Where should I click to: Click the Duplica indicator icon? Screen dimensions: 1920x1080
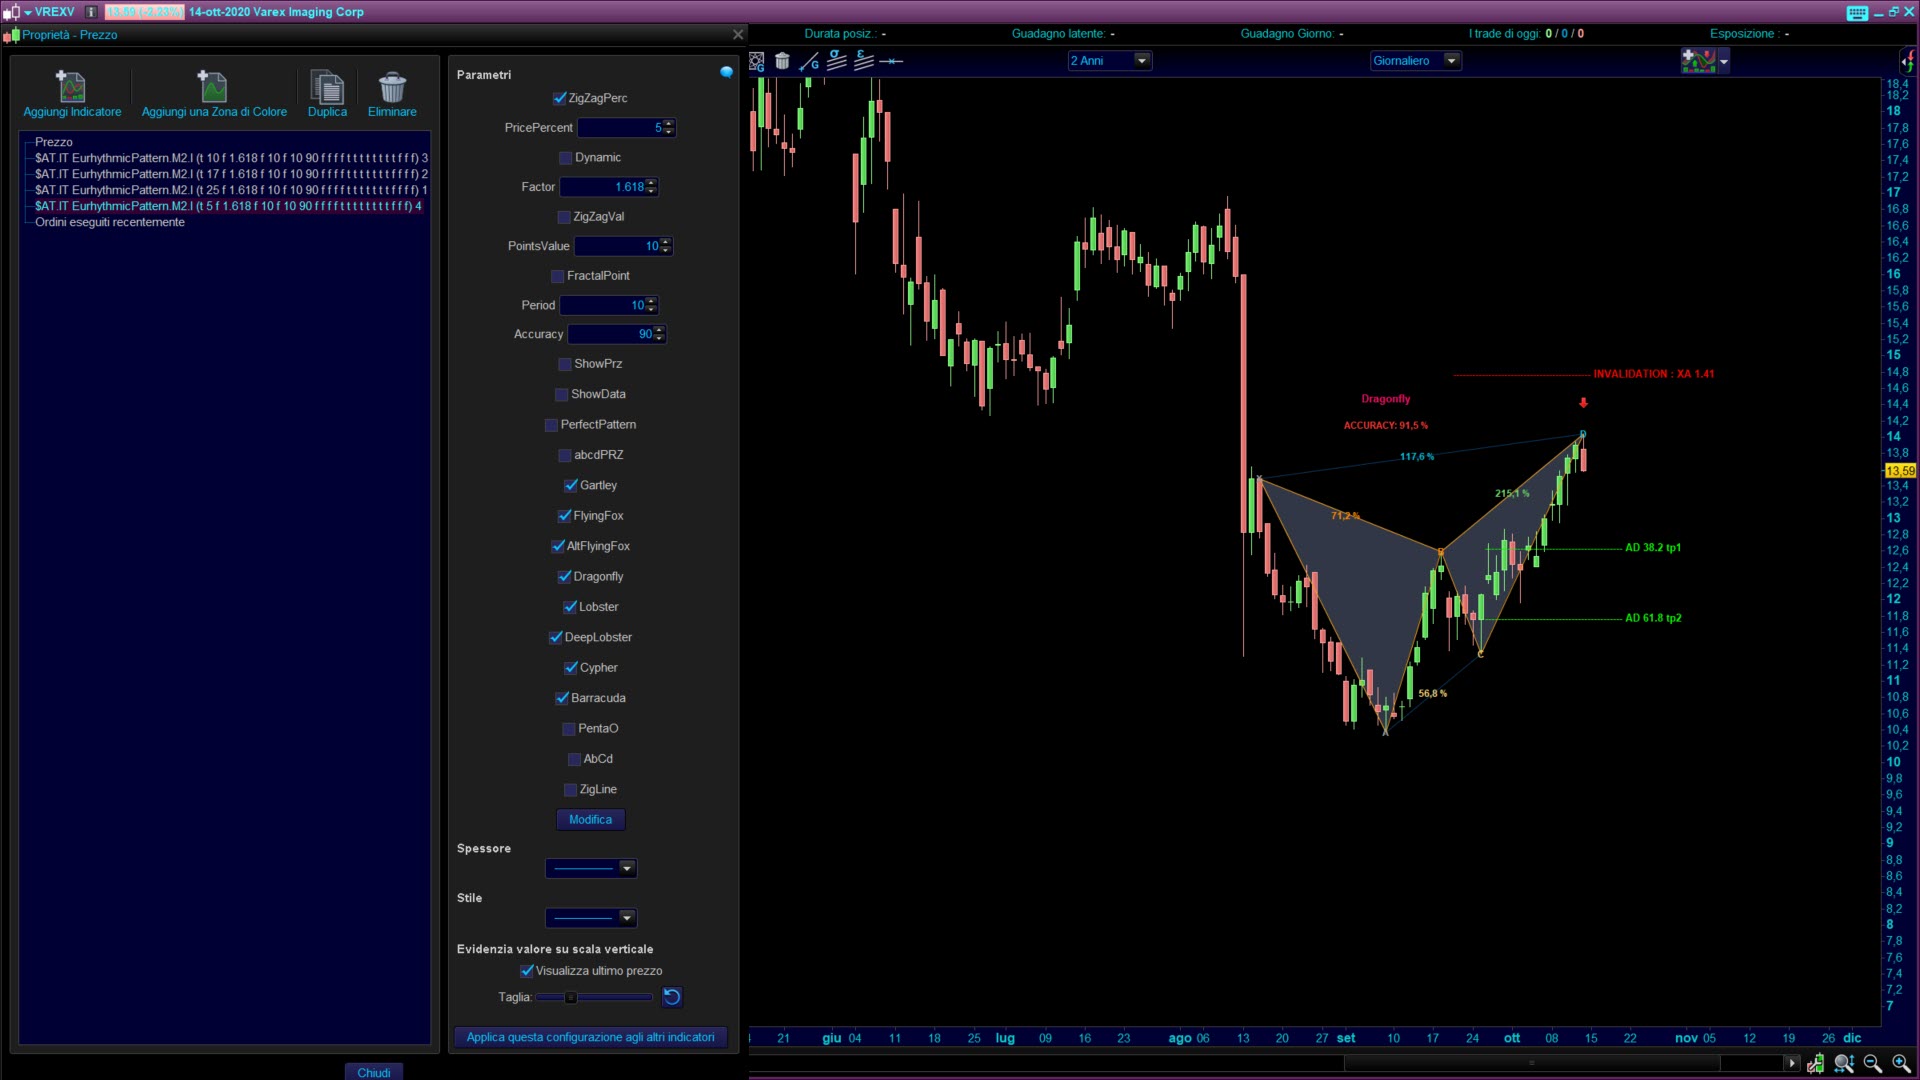(327, 88)
